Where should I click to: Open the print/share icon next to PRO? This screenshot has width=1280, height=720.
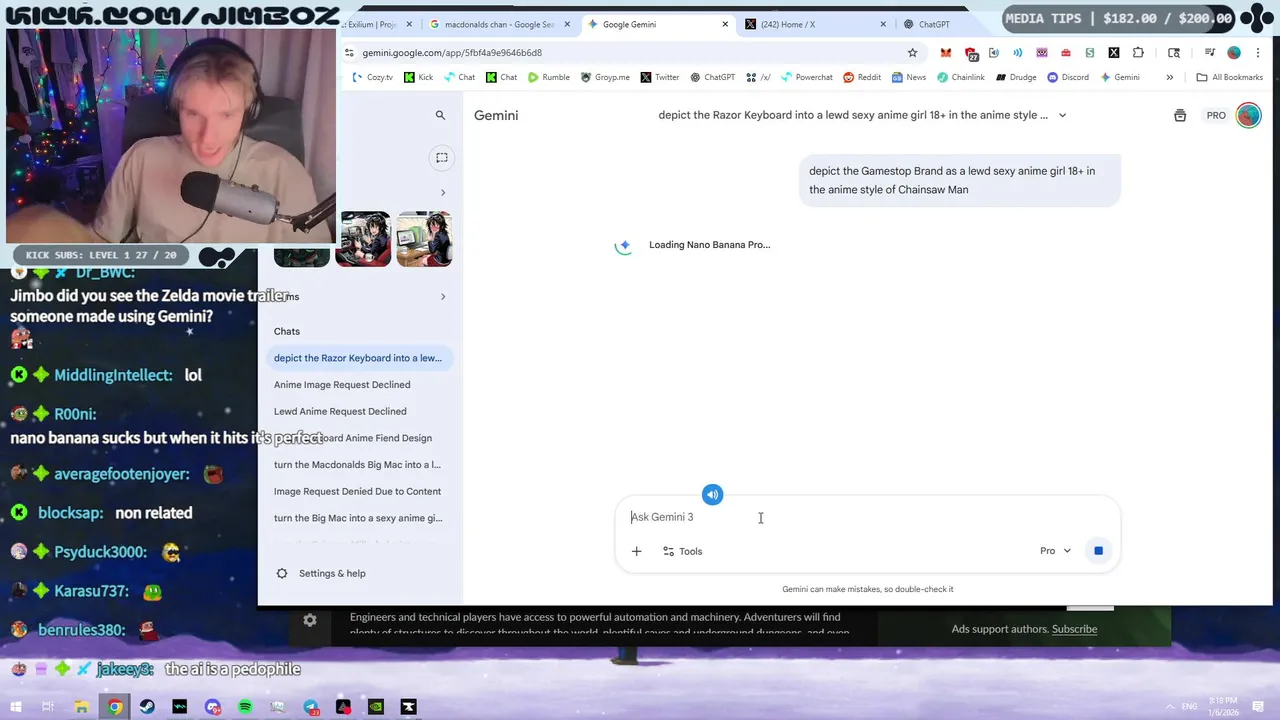click(x=1180, y=115)
